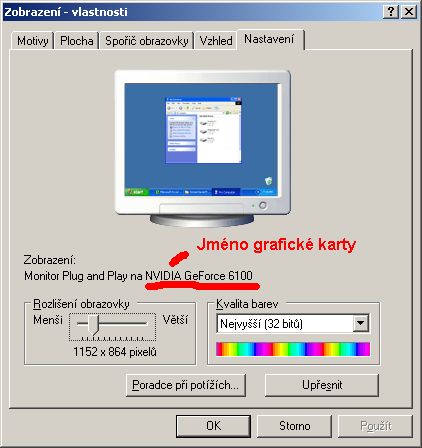Switch to the Plocha tab
Viewport: 422px width, 448px height.
pos(77,41)
